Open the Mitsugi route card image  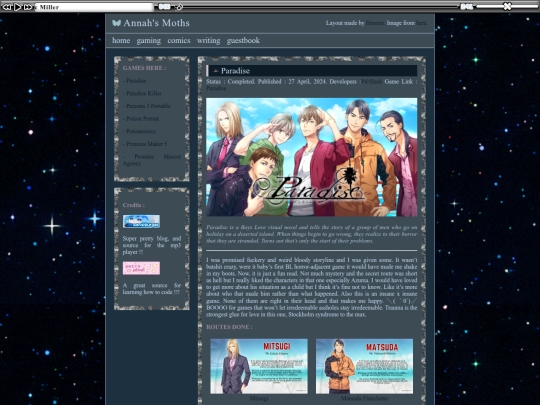[x=259, y=366]
